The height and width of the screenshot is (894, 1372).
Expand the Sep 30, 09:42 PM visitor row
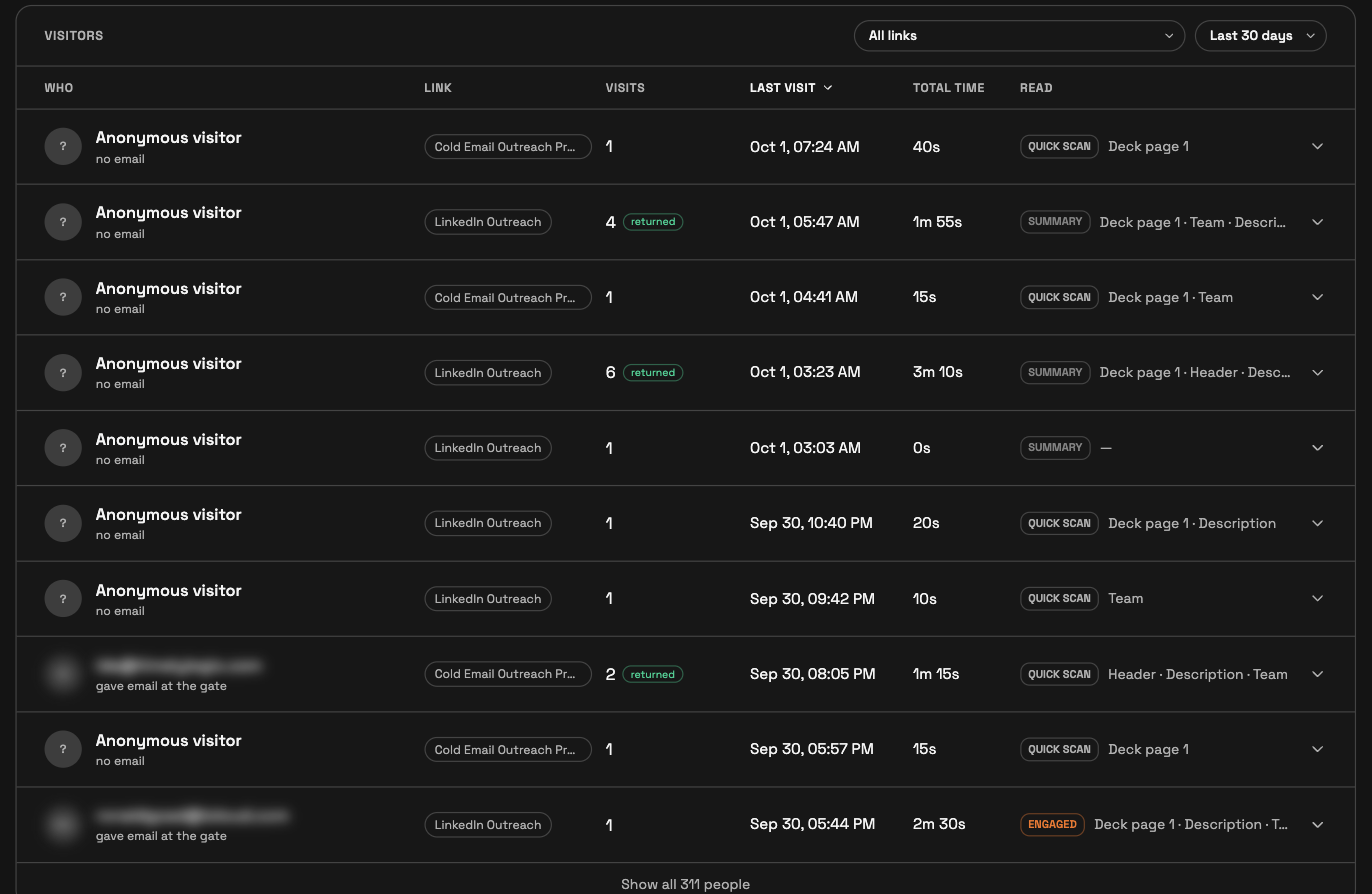tap(1317, 598)
